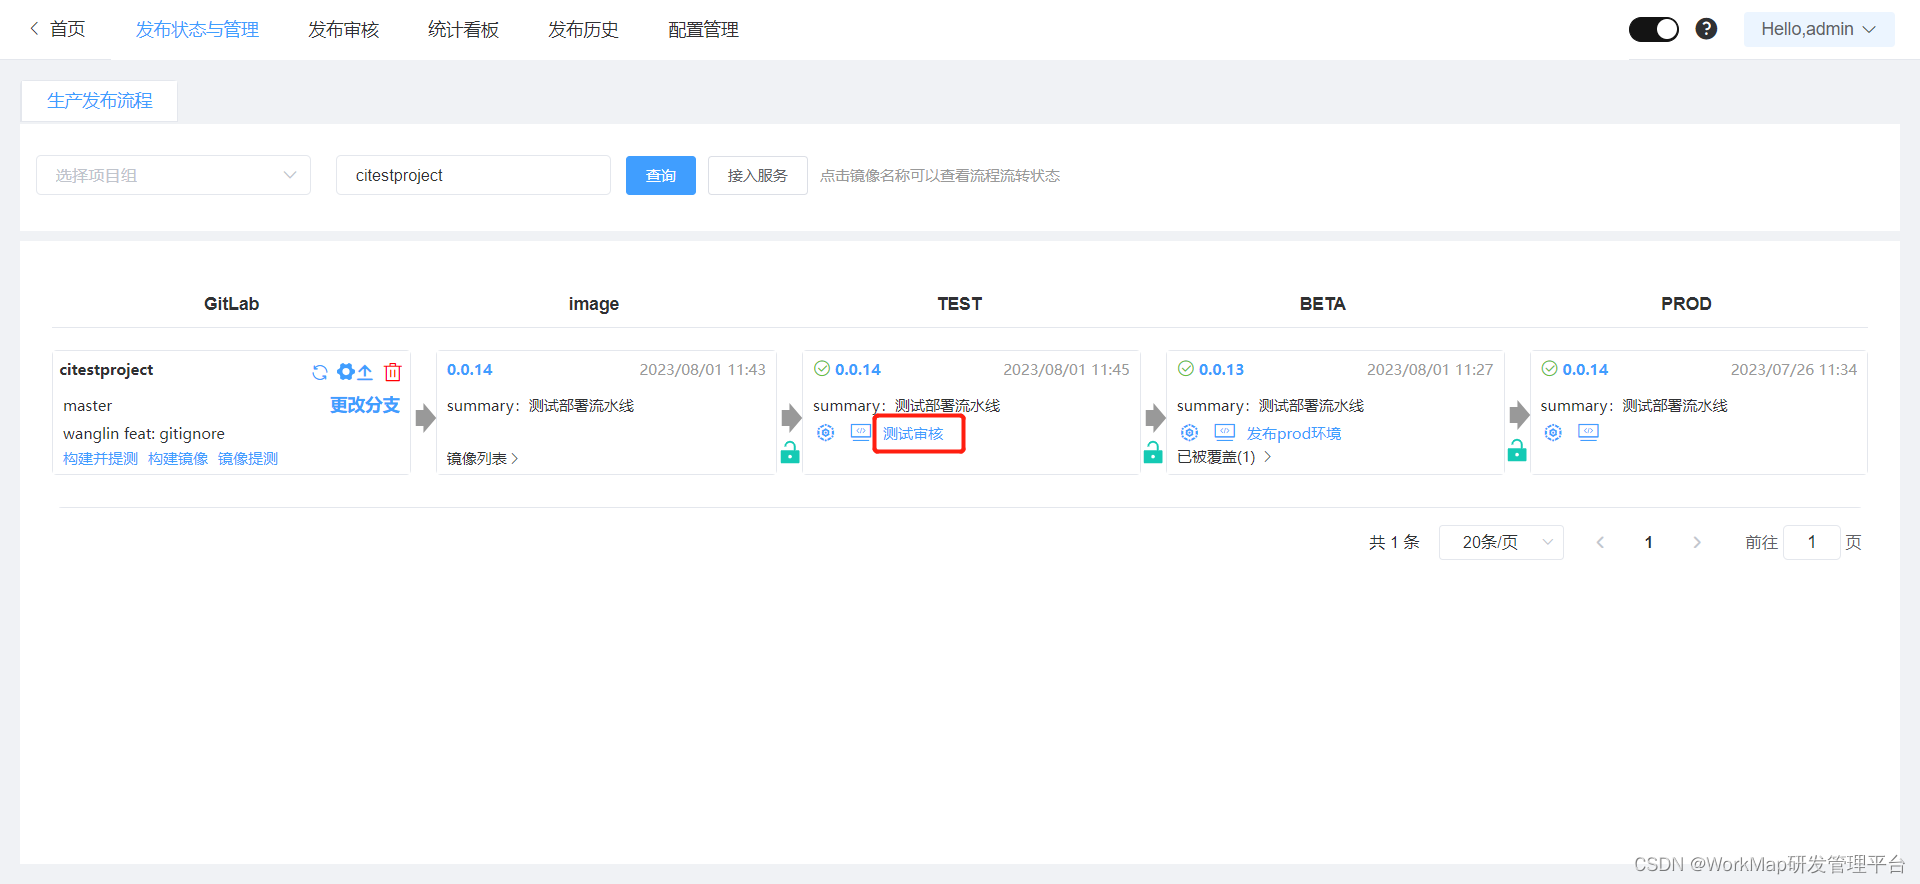Click the 构建镜像 link
This screenshot has height=884, width=1920.
178,459
